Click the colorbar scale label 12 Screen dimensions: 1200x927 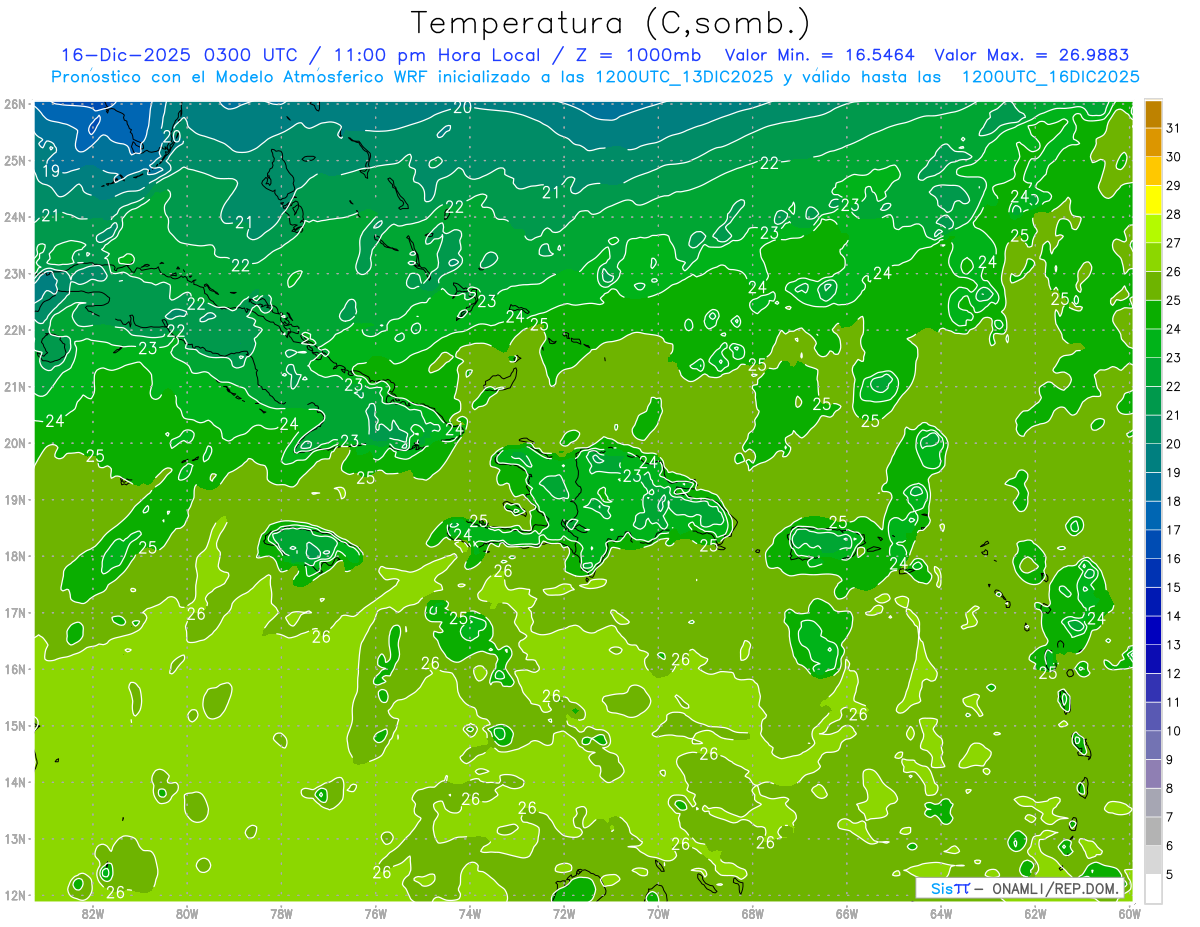[1173, 674]
